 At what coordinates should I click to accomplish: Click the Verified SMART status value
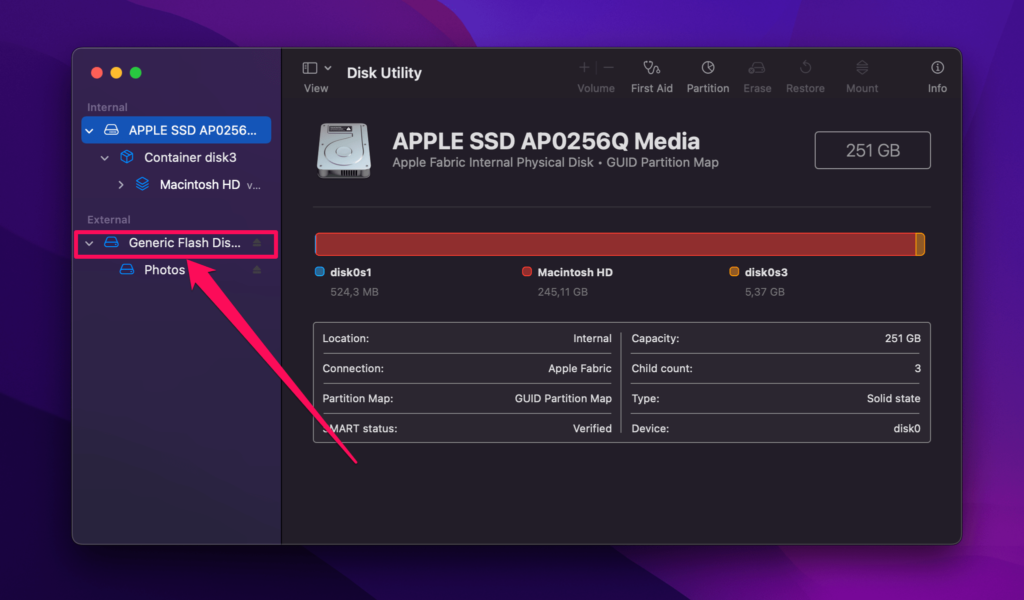click(x=592, y=428)
